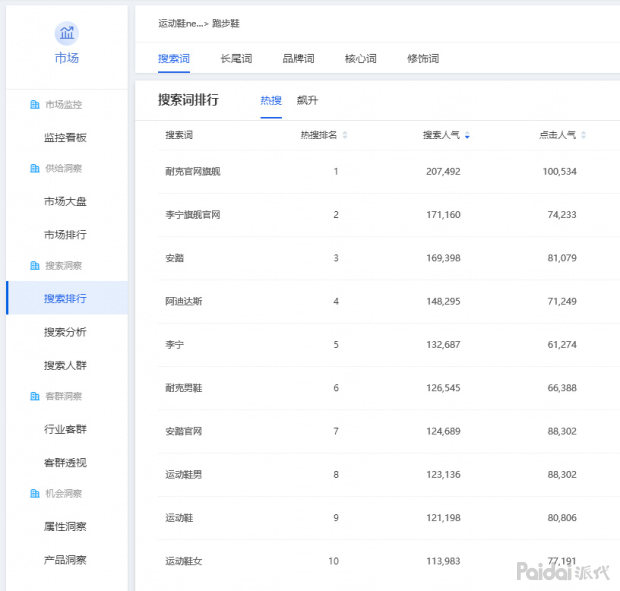
Task: Click search term 耐克男鞋
Action: (183, 388)
